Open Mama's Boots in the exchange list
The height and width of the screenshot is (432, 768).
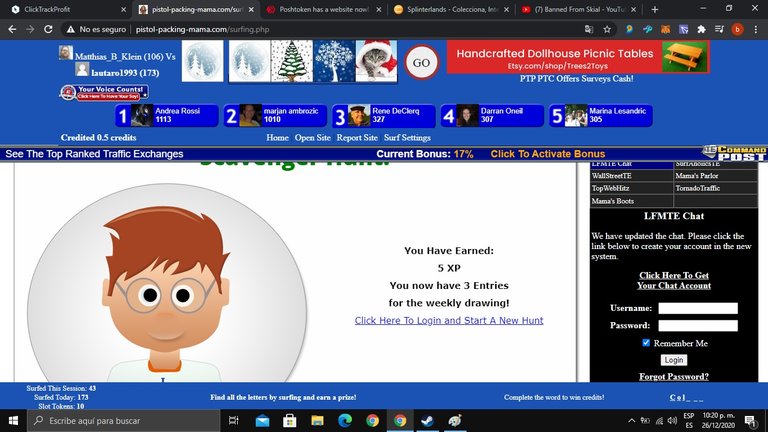click(612, 201)
